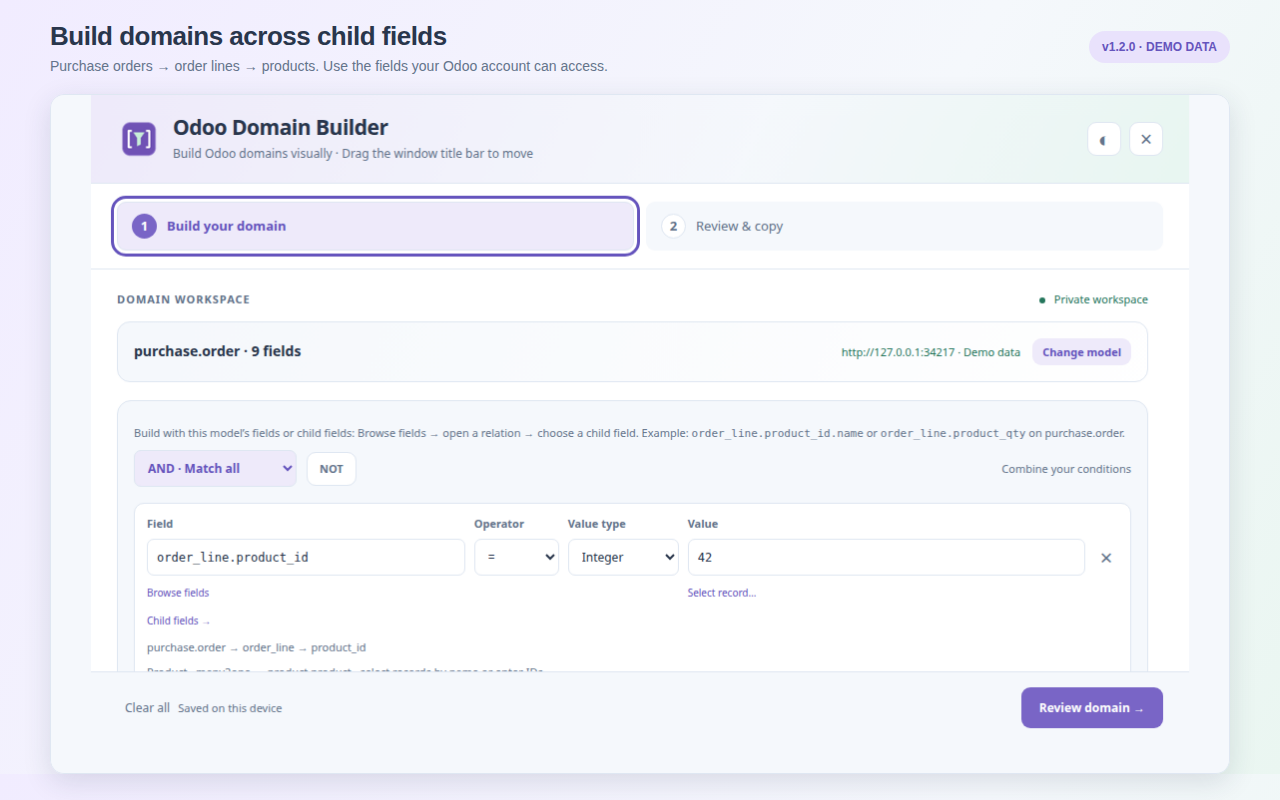Remove the order_line.product_id condition row
This screenshot has height=800, width=1280.
tap(1106, 558)
